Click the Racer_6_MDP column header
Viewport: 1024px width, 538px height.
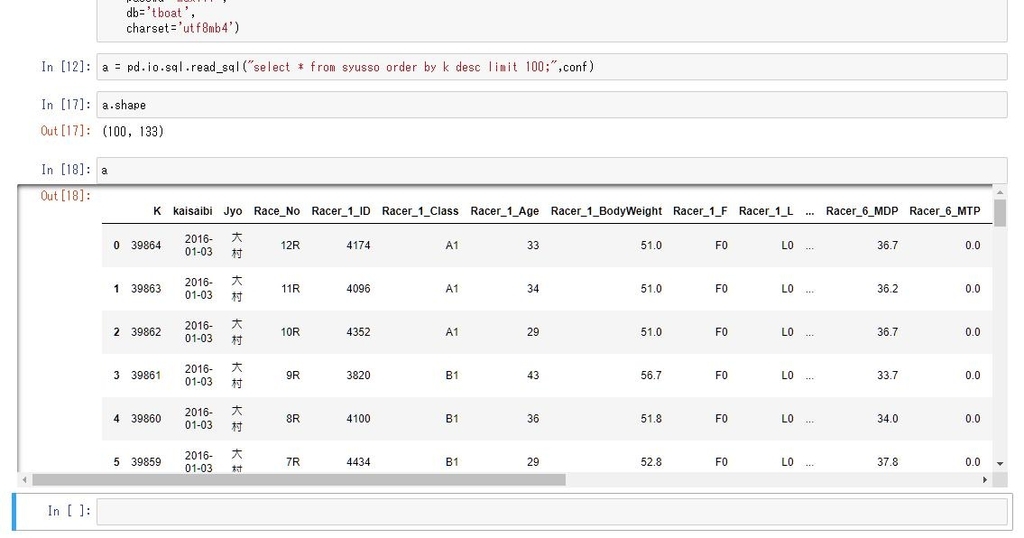862,211
